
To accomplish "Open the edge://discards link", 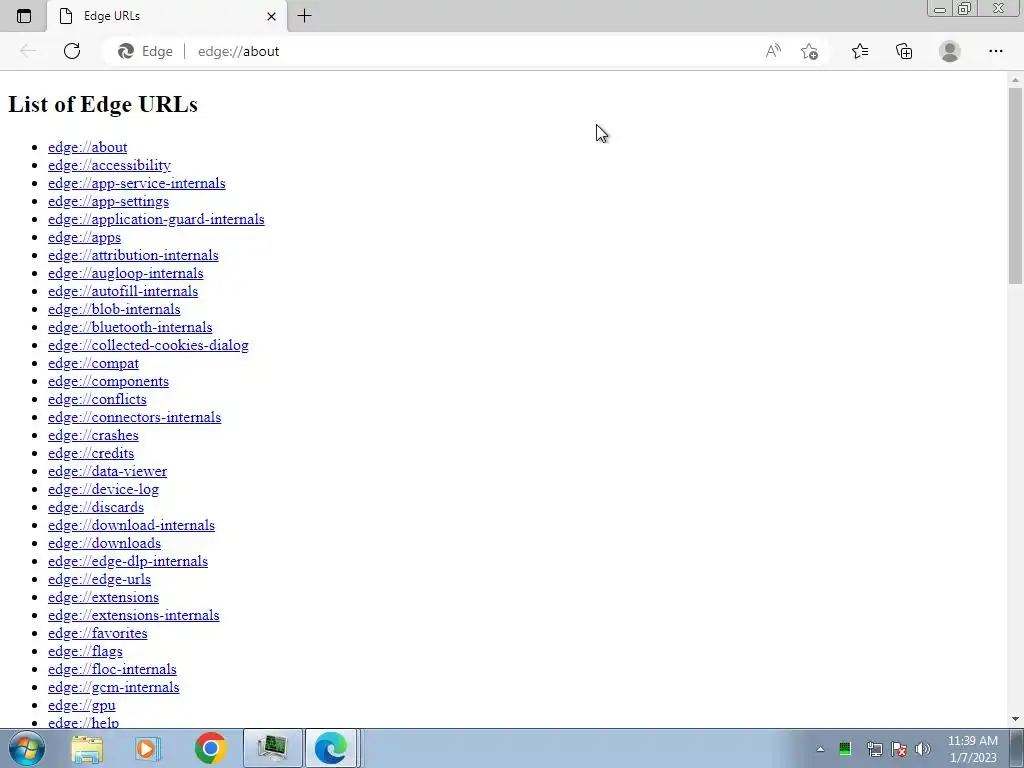I will coord(96,507).
